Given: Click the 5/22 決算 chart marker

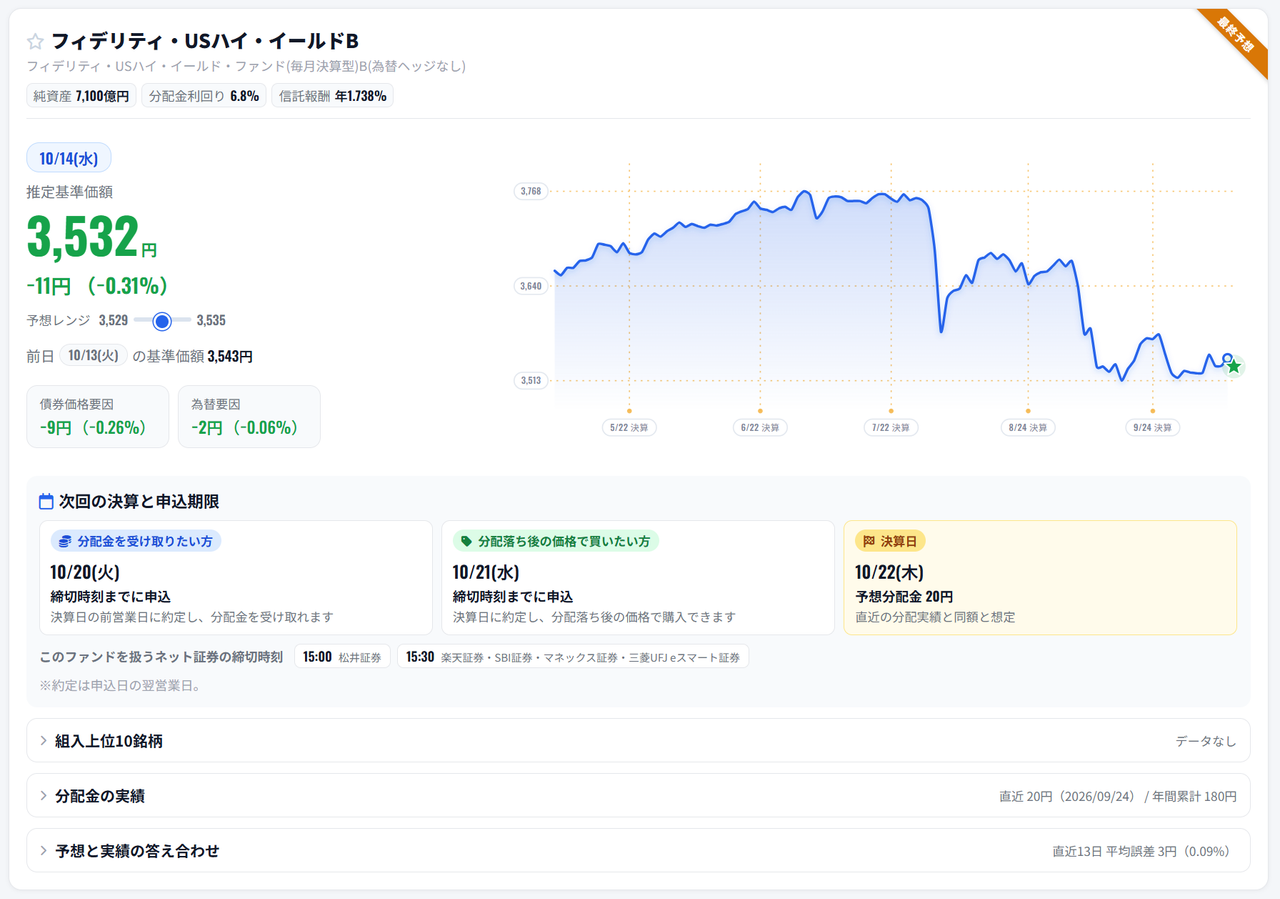Looking at the screenshot, I should tap(629, 427).
